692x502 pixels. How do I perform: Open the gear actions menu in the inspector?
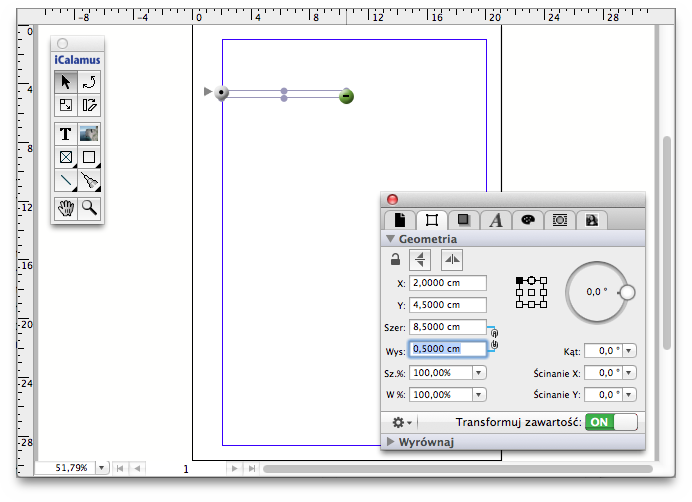(x=402, y=423)
